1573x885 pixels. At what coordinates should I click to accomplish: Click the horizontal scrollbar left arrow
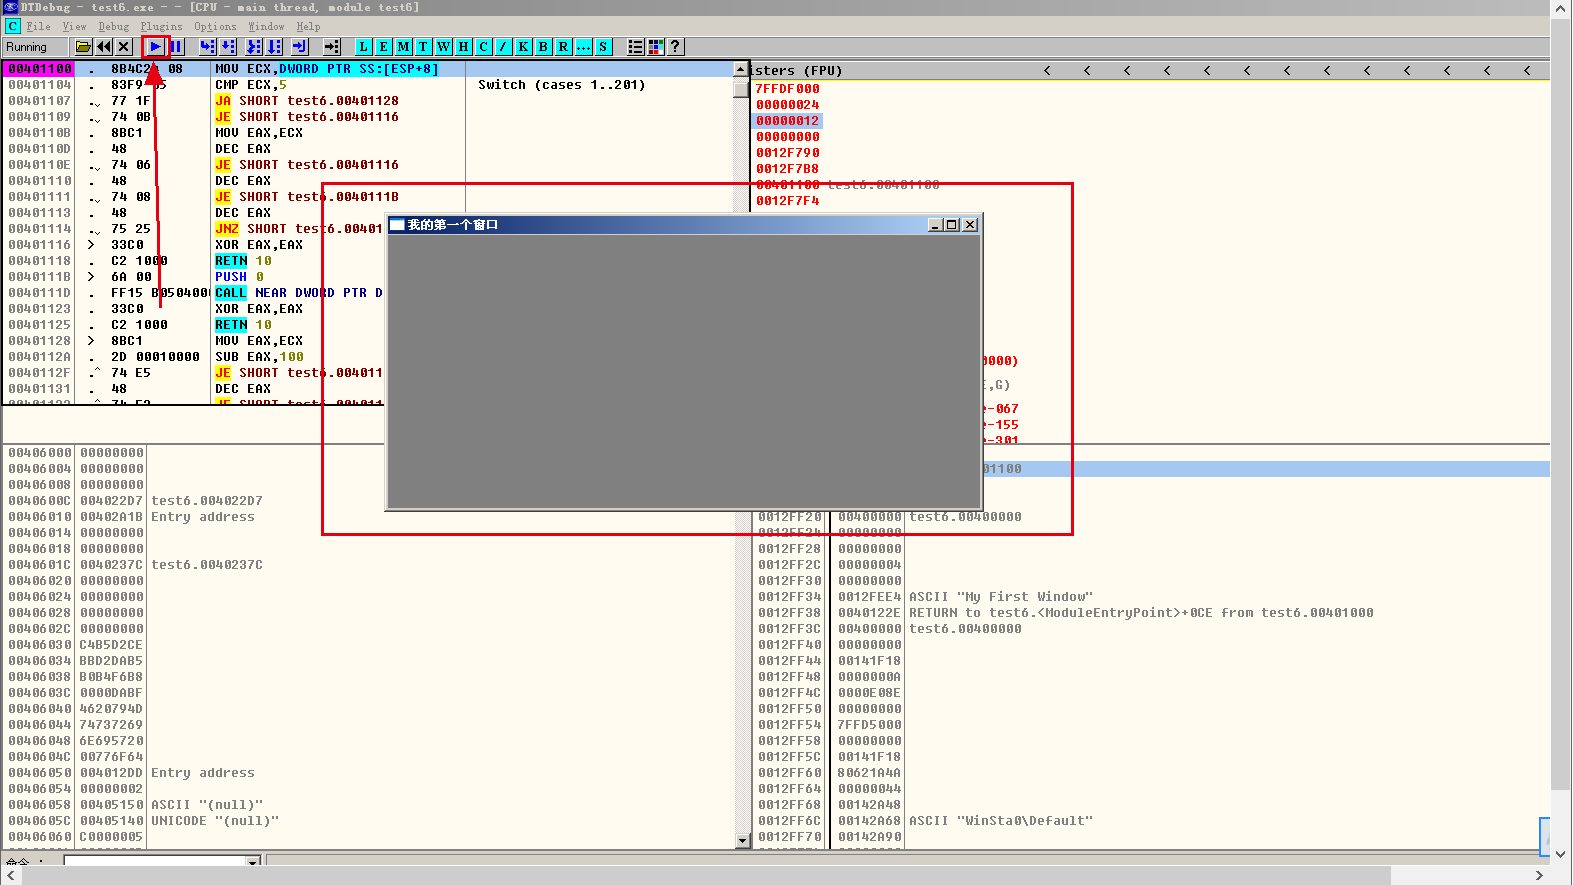(x=10, y=875)
